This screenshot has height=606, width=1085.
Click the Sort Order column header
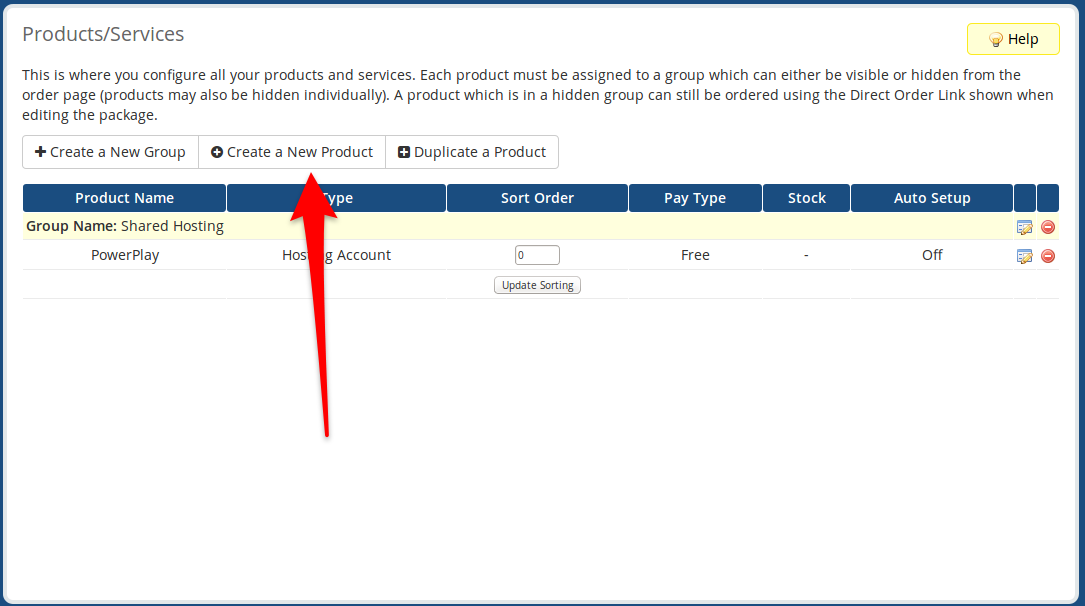click(x=538, y=198)
